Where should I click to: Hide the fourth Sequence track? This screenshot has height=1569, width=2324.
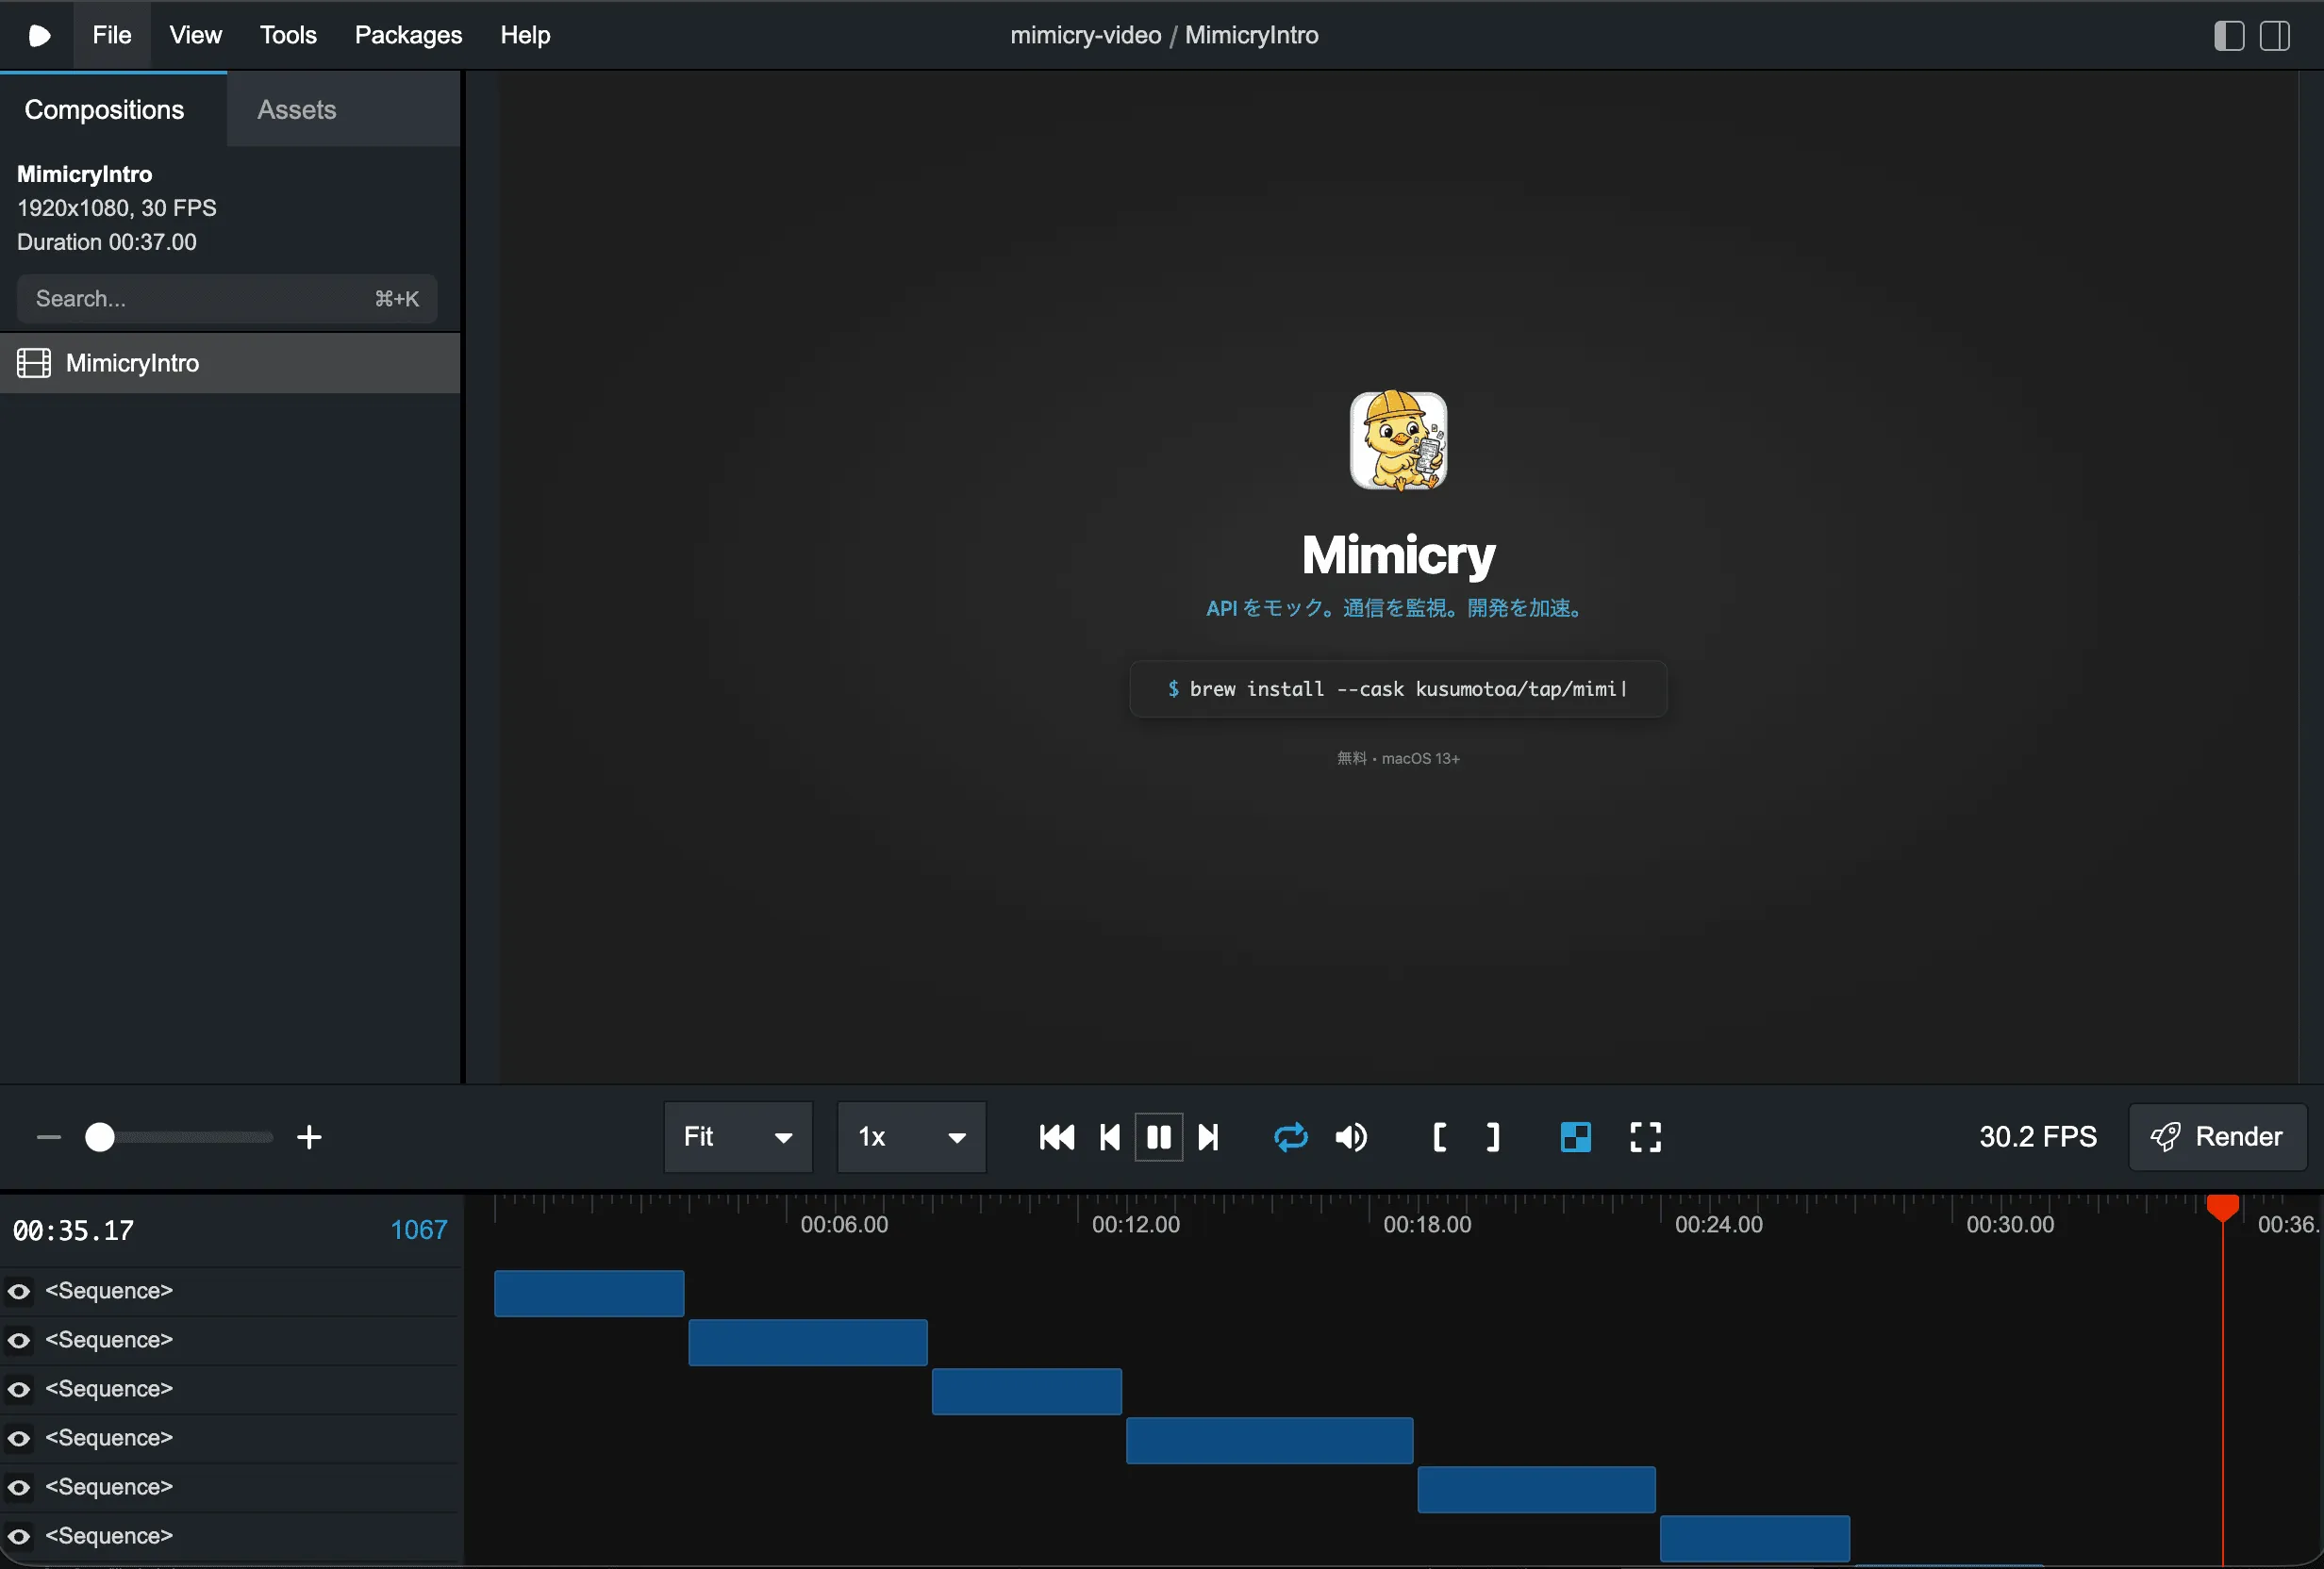[19, 1438]
